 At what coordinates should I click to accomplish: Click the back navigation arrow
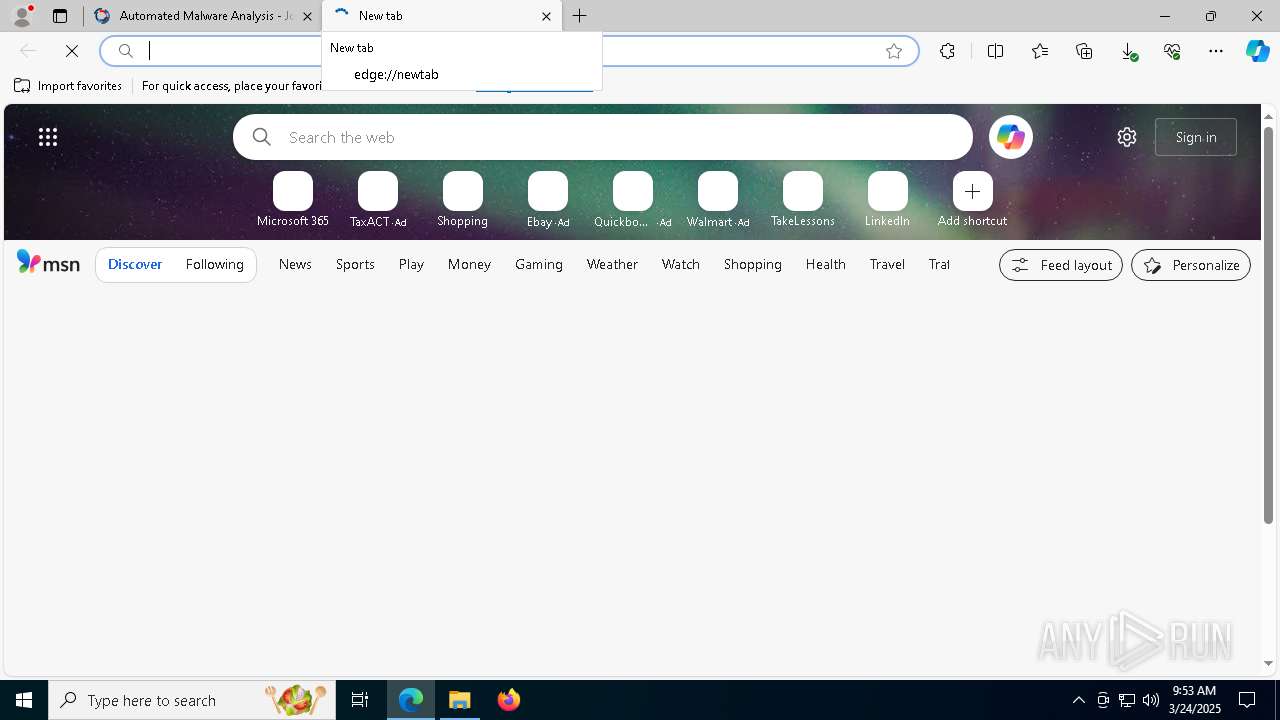(28, 51)
